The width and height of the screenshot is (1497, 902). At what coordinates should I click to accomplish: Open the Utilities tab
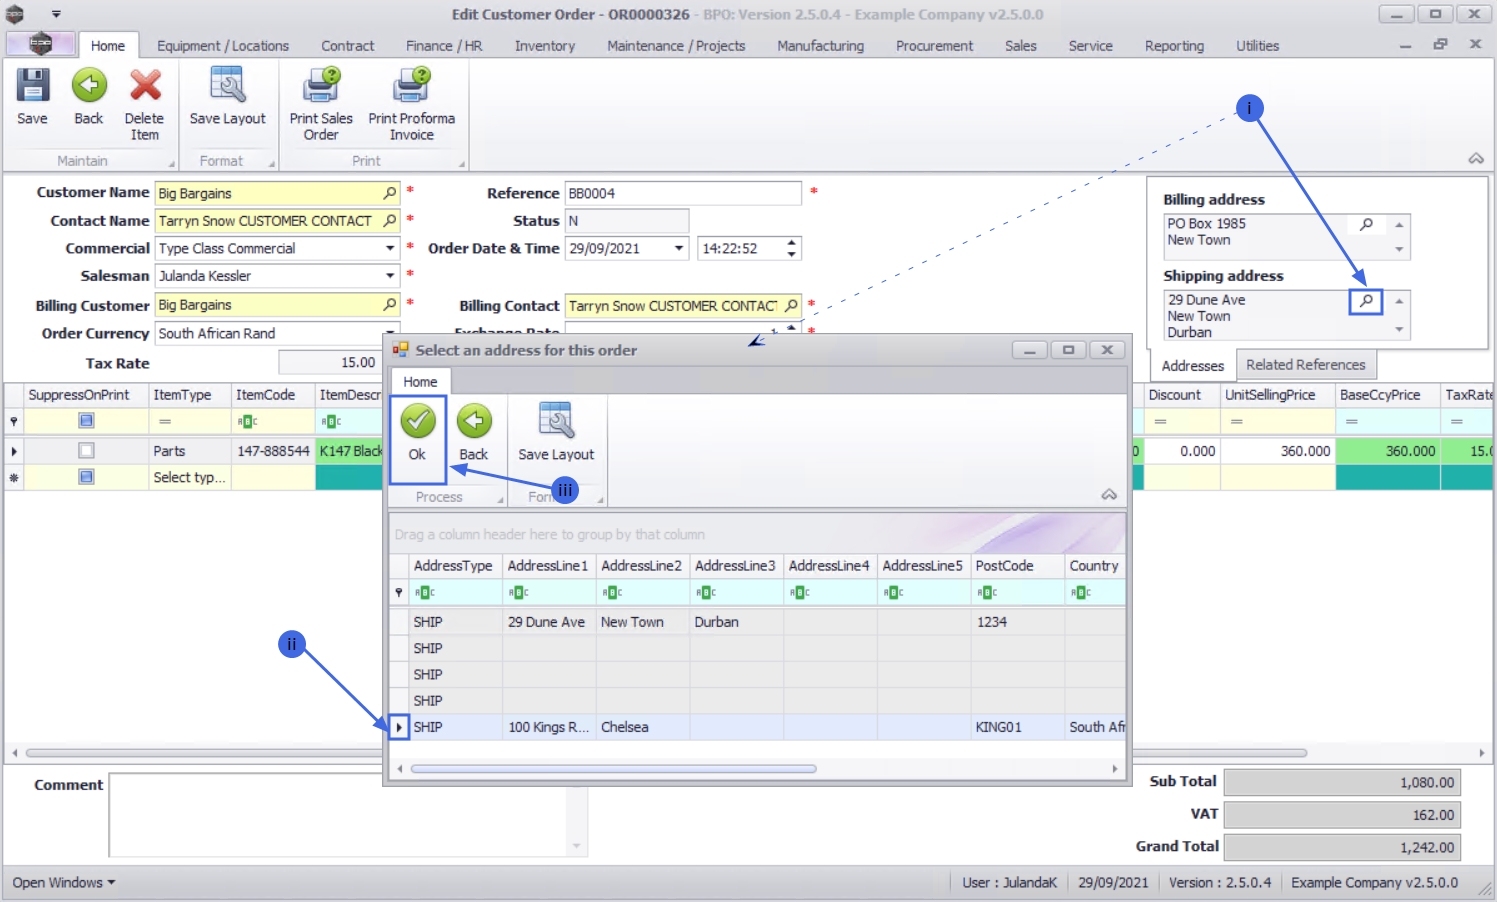coord(1258,46)
